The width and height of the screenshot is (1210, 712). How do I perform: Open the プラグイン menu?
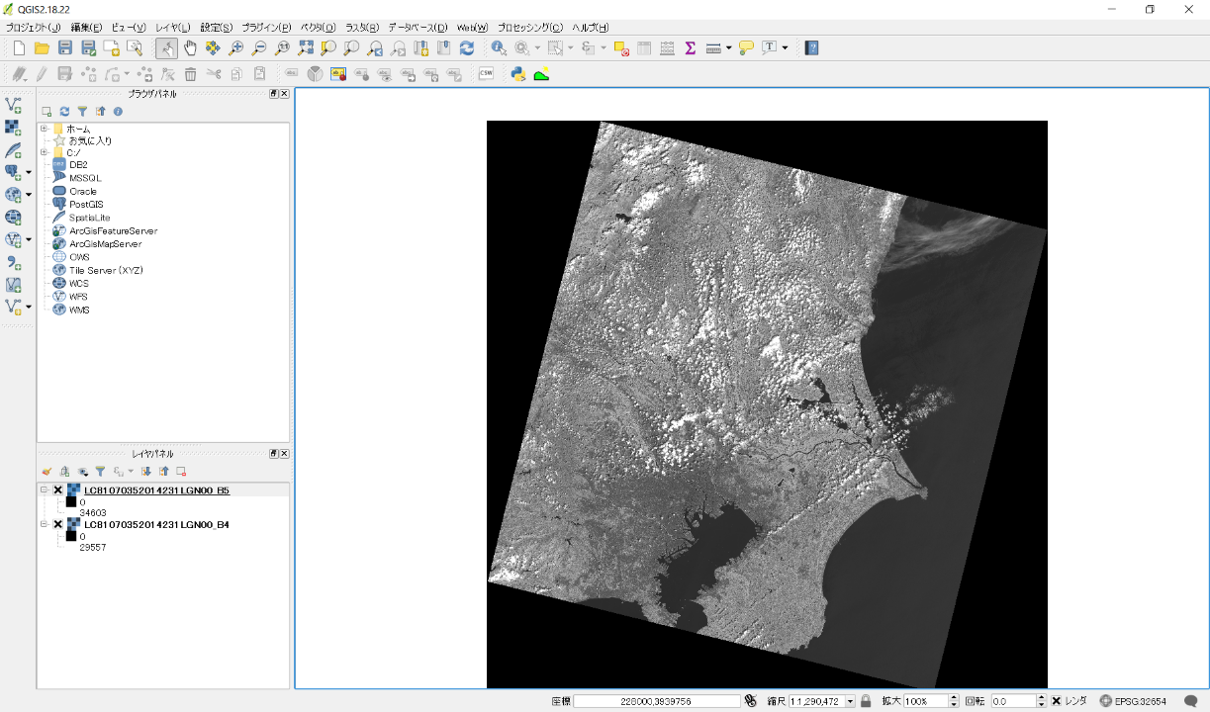(x=266, y=28)
